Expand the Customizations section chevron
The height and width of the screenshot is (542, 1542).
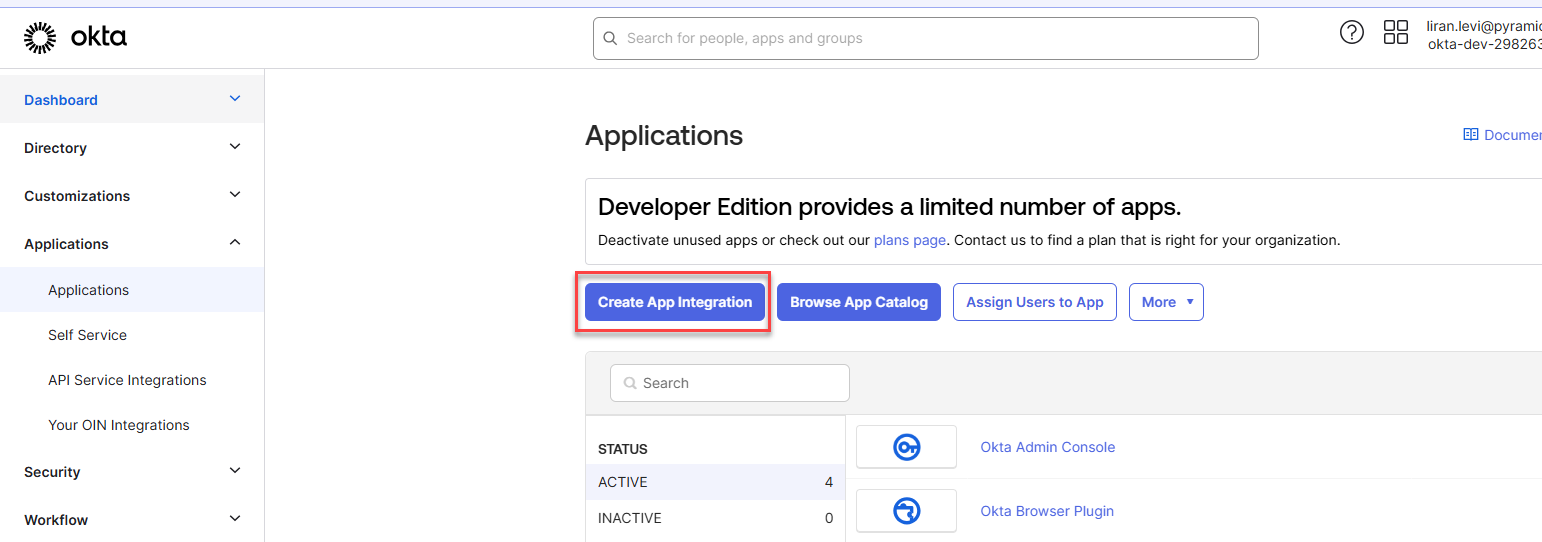click(235, 195)
